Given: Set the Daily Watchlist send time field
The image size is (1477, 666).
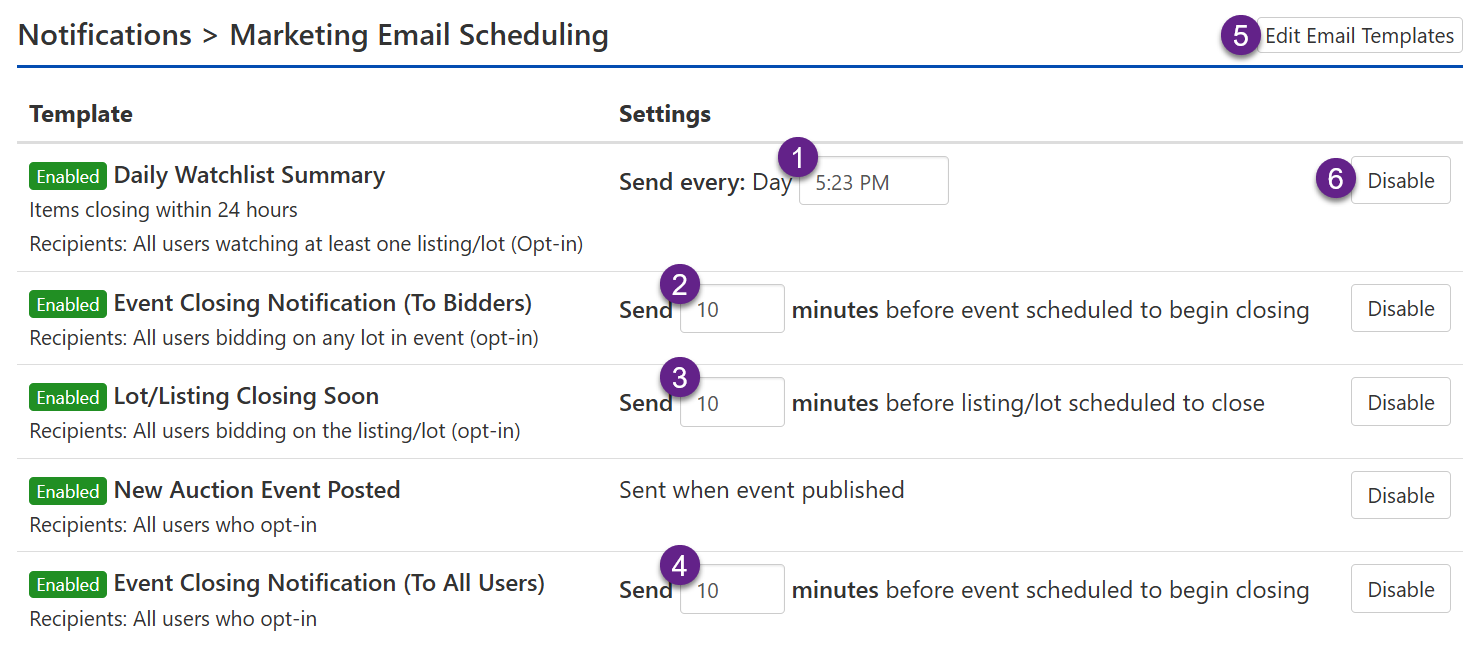Looking at the screenshot, I should click(x=873, y=181).
